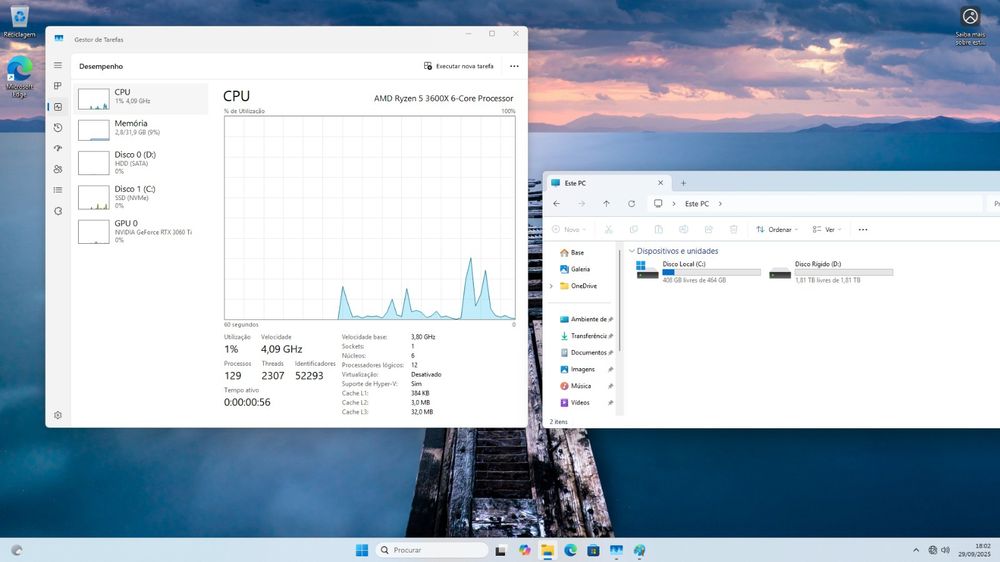Select GPU 0 performance entry
The width and height of the screenshot is (1000, 562).
click(x=141, y=231)
